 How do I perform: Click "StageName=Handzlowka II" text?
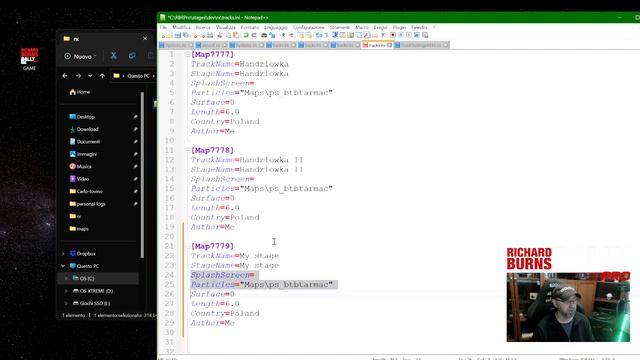coord(247,169)
